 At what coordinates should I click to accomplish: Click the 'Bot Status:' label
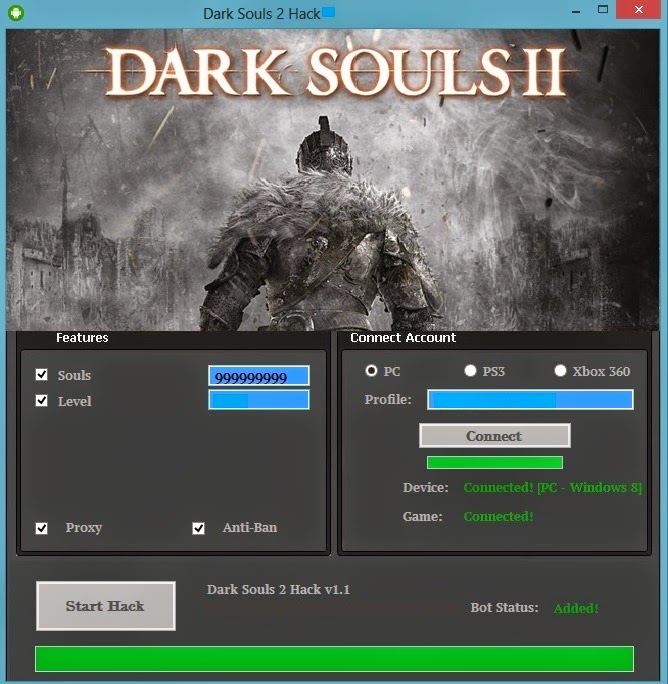(504, 608)
